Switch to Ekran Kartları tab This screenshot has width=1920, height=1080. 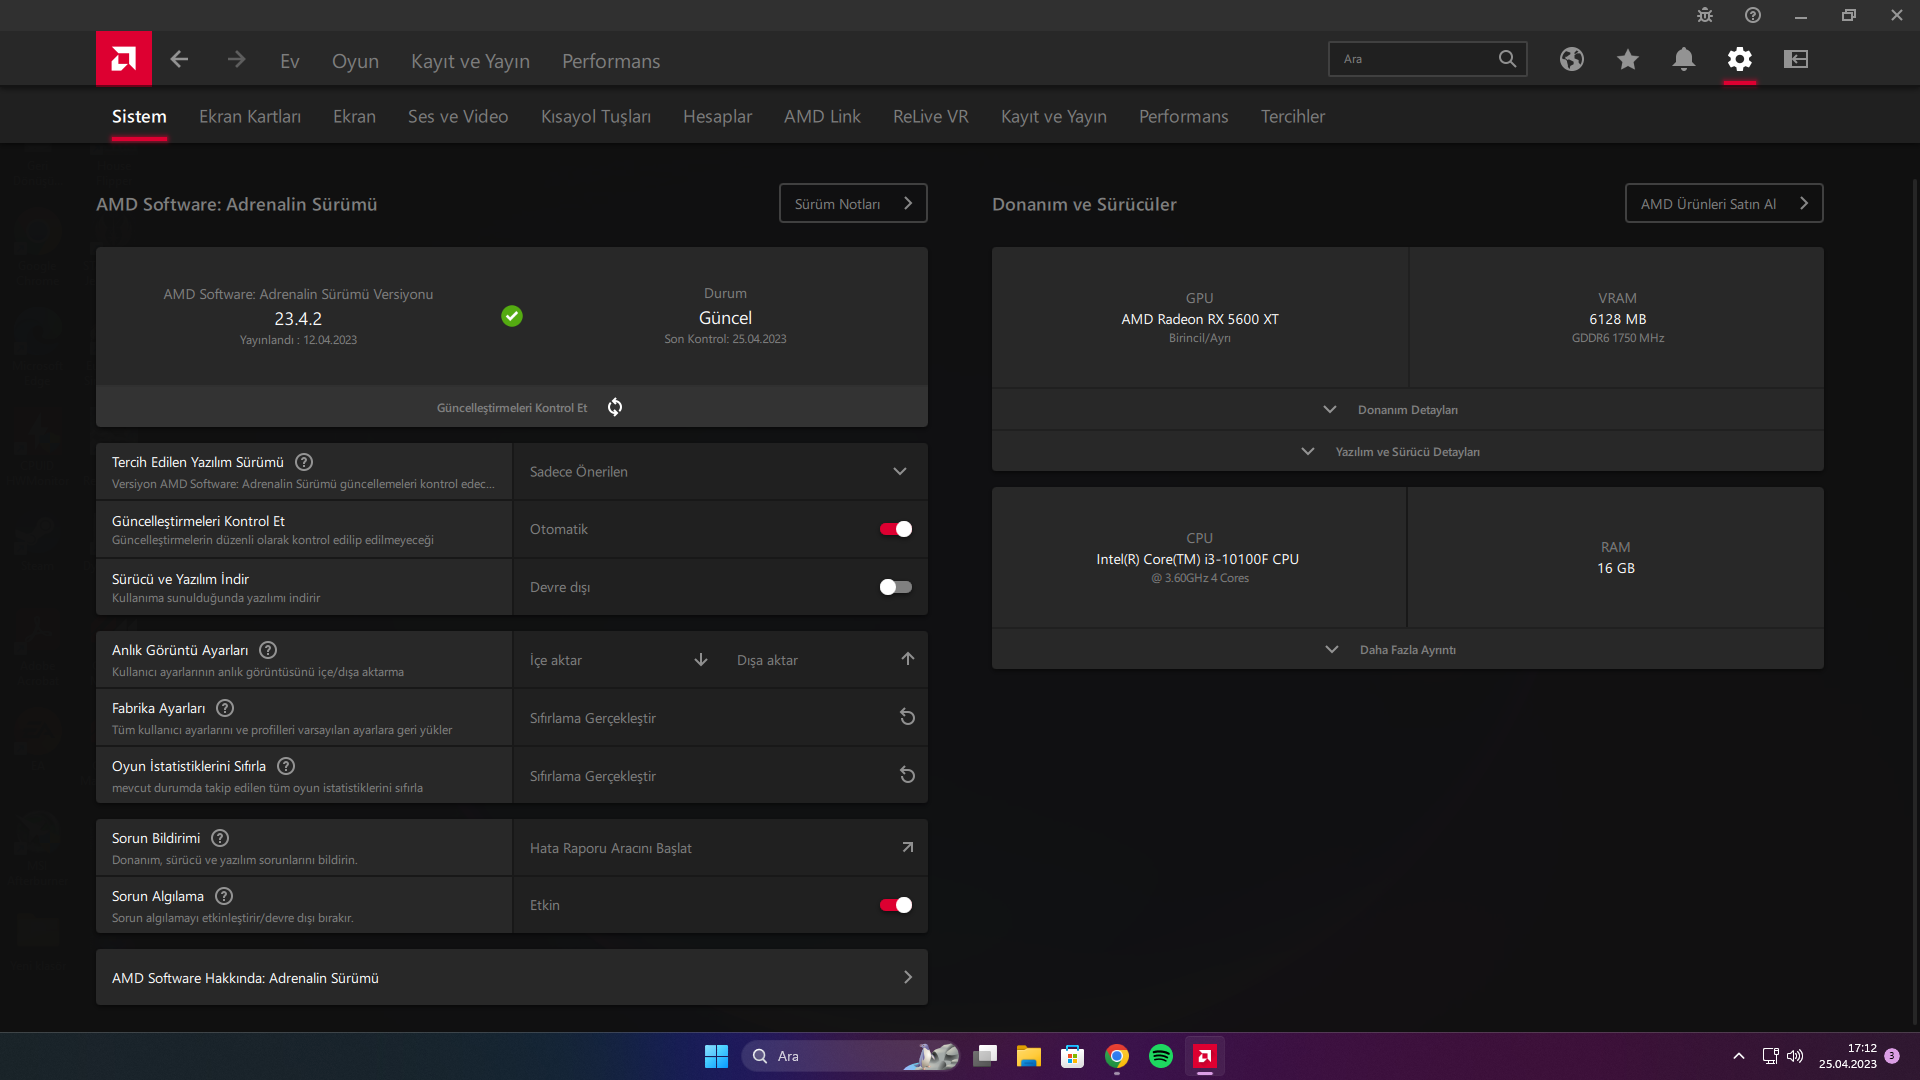(x=250, y=117)
